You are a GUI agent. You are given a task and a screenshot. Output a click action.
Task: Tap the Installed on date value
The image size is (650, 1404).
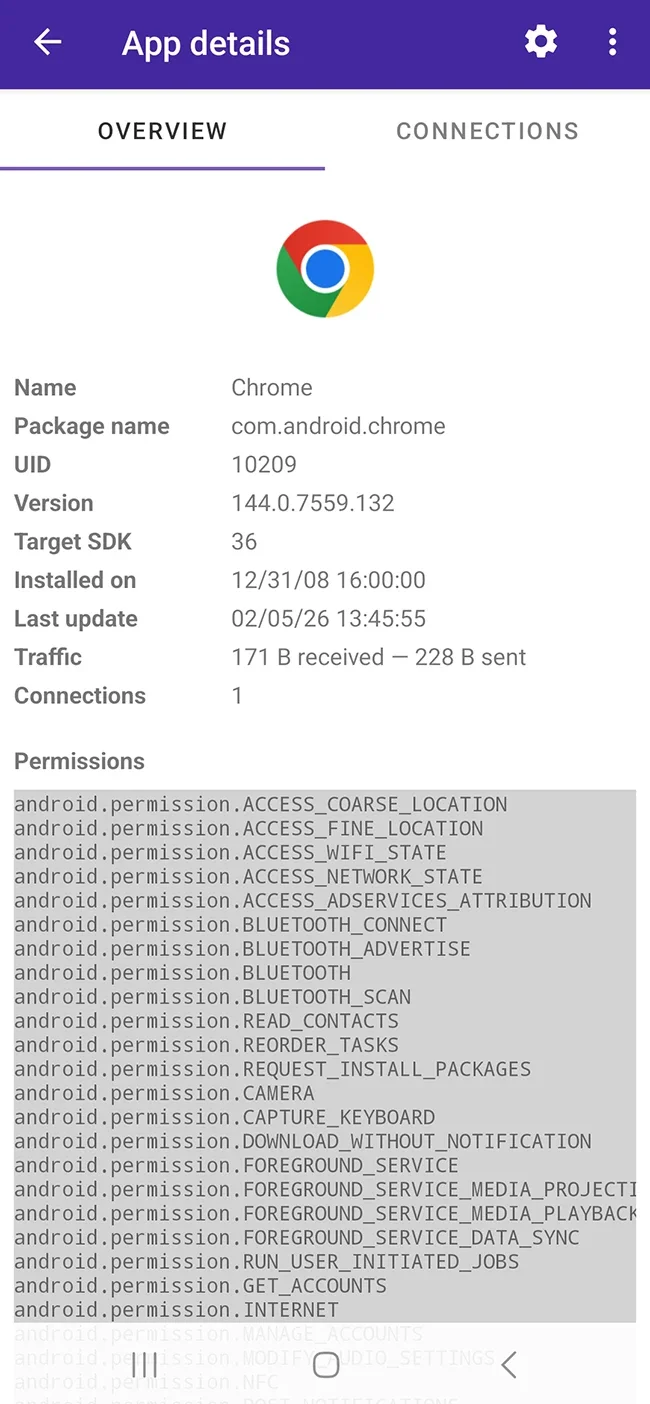coord(328,580)
